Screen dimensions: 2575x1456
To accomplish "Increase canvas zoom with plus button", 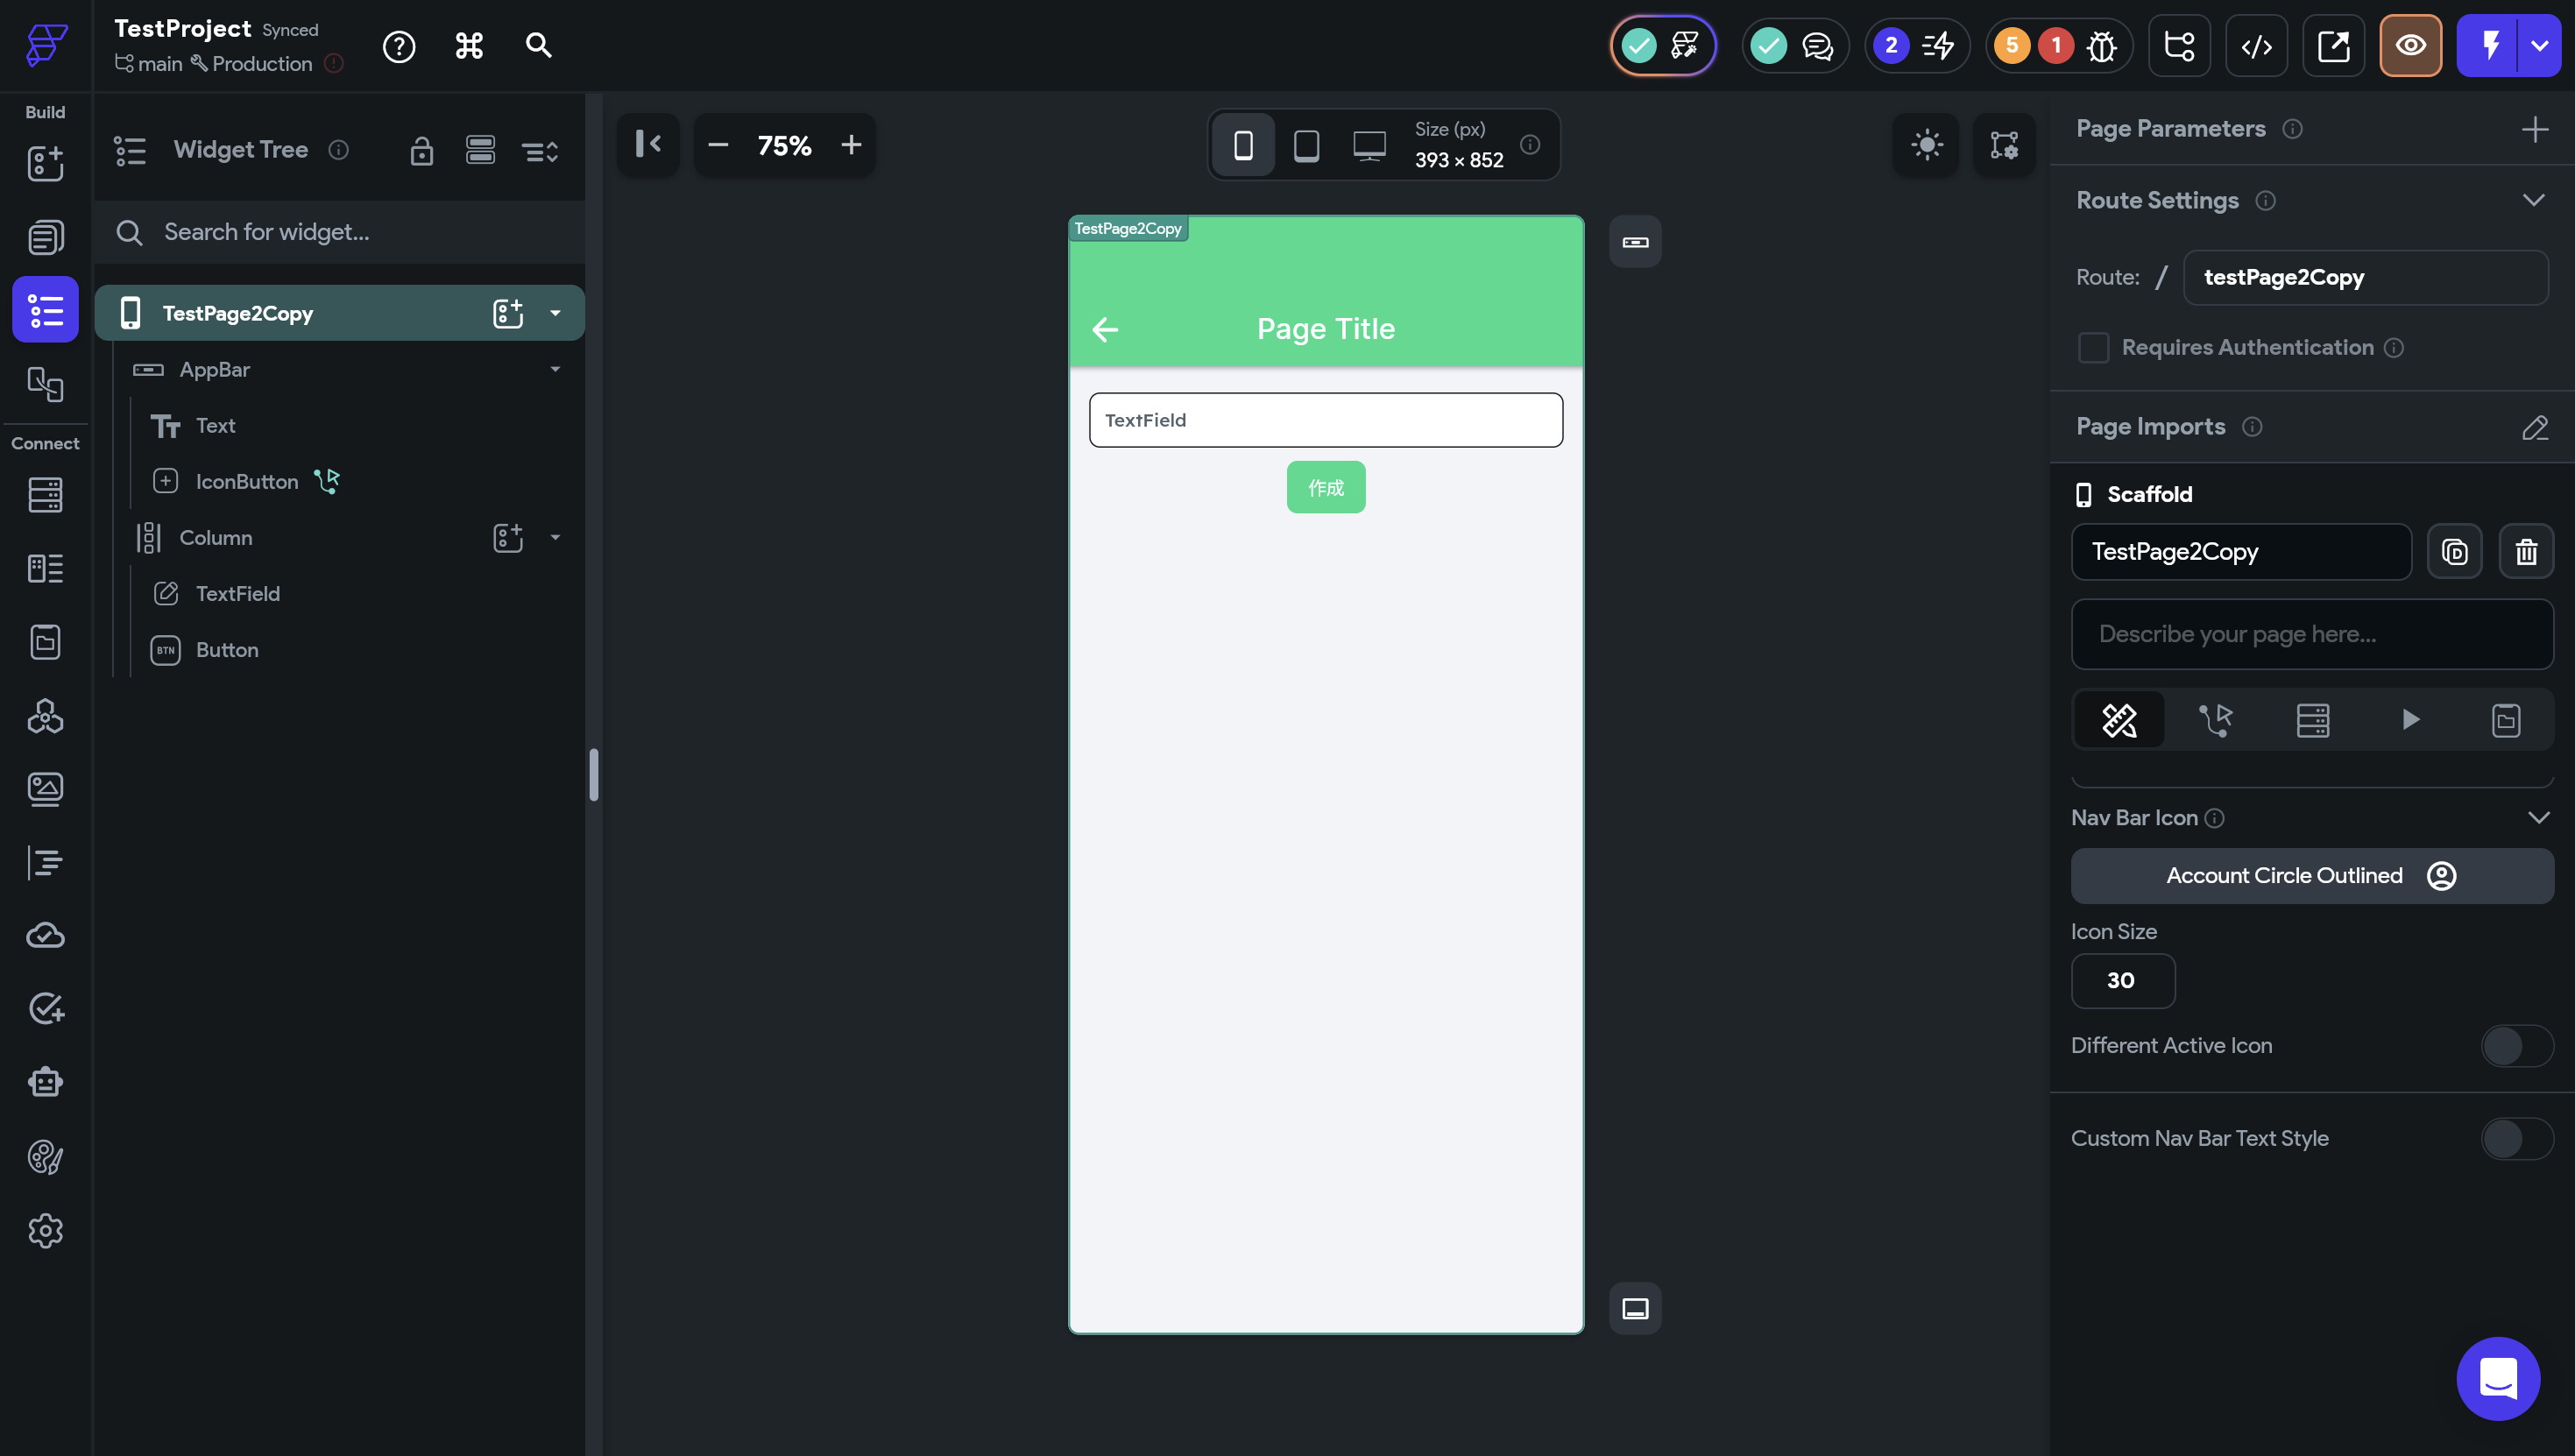I will pos(851,146).
